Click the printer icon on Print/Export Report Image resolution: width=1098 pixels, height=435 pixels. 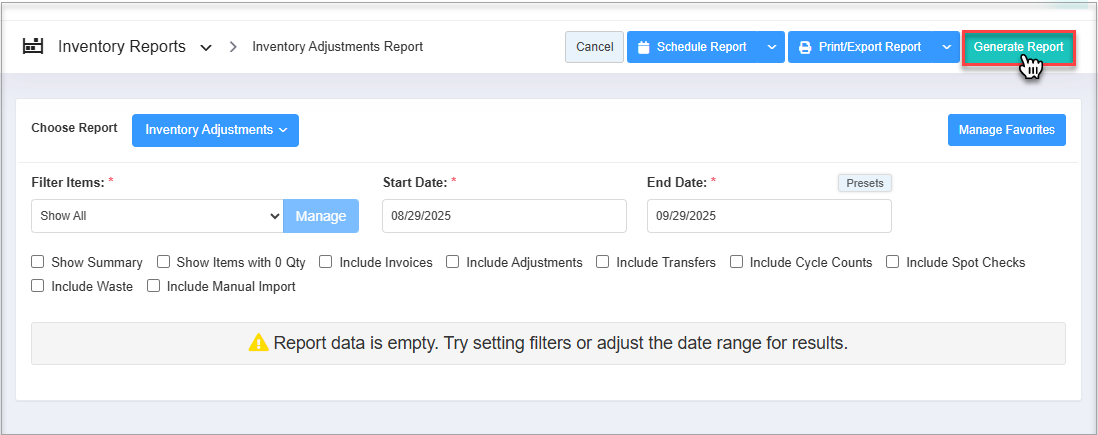pyautogui.click(x=805, y=47)
